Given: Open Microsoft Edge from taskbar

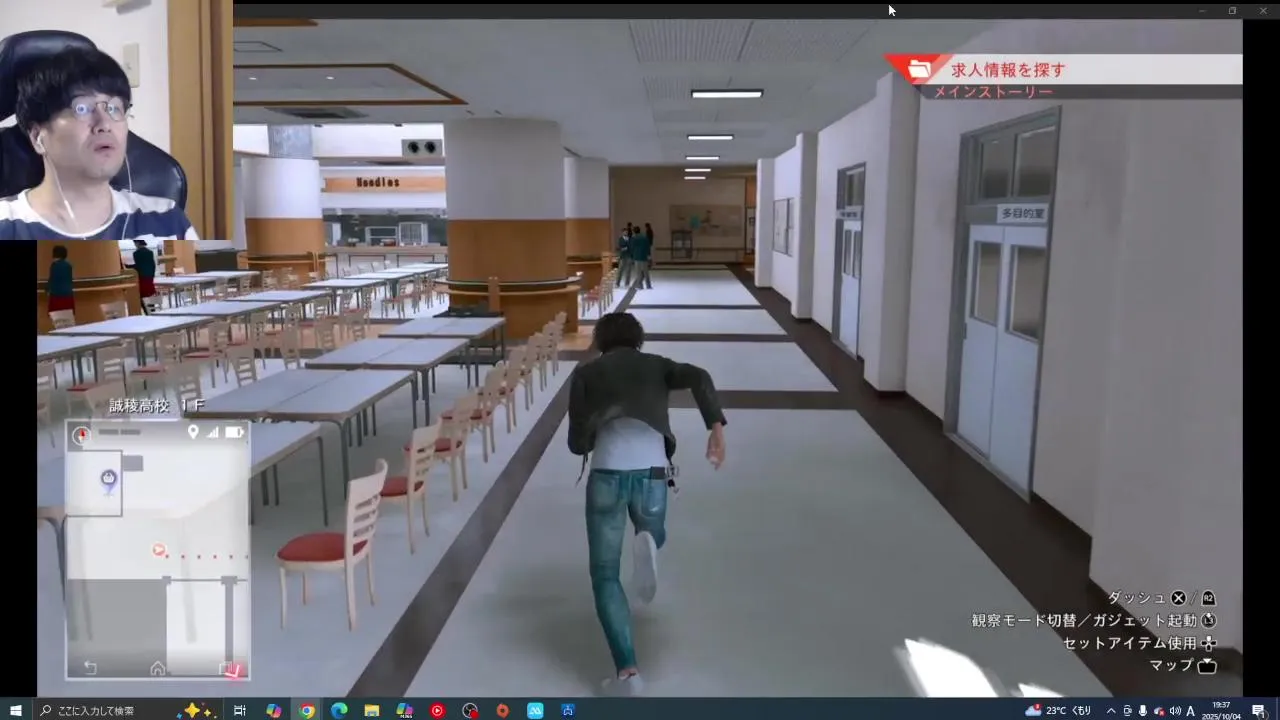Looking at the screenshot, I should 339,710.
